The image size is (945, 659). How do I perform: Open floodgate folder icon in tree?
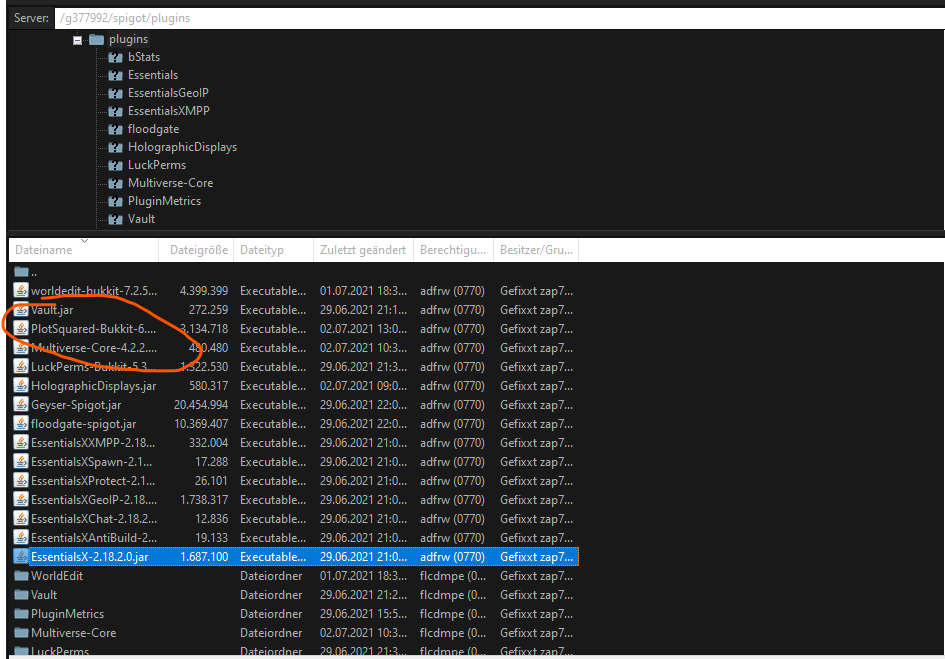coord(115,130)
